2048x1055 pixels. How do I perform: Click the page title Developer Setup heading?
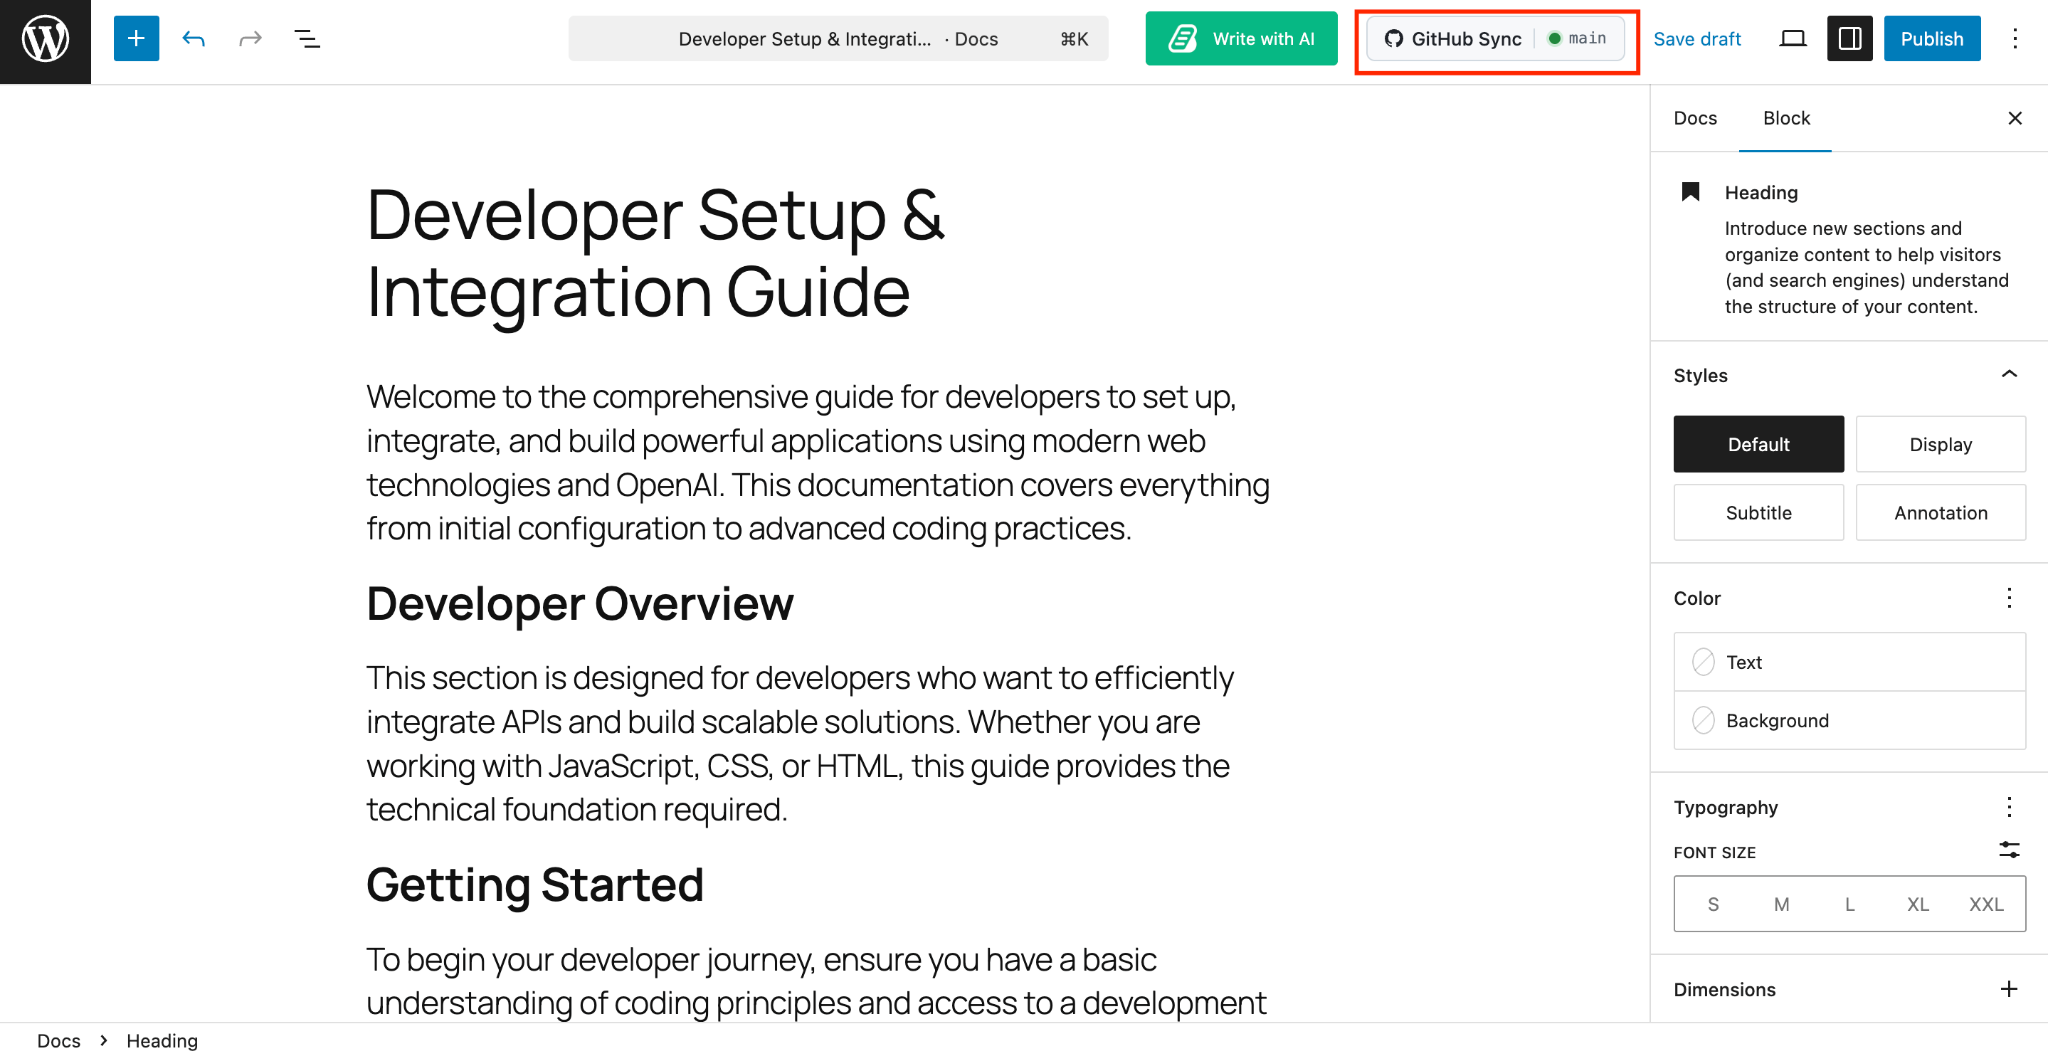655,254
